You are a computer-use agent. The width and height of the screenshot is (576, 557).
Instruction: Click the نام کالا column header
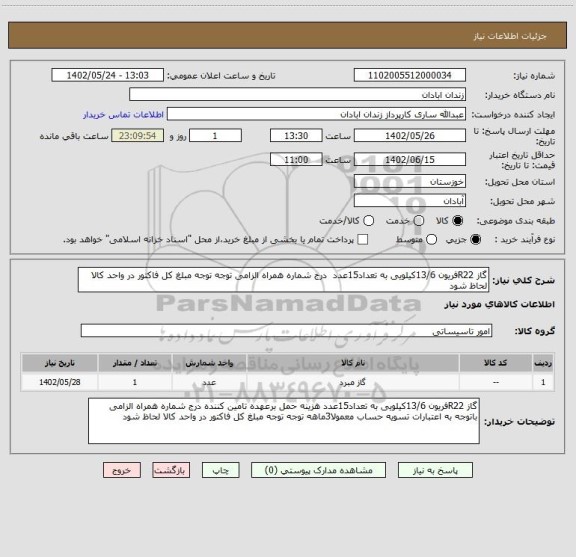(353, 363)
